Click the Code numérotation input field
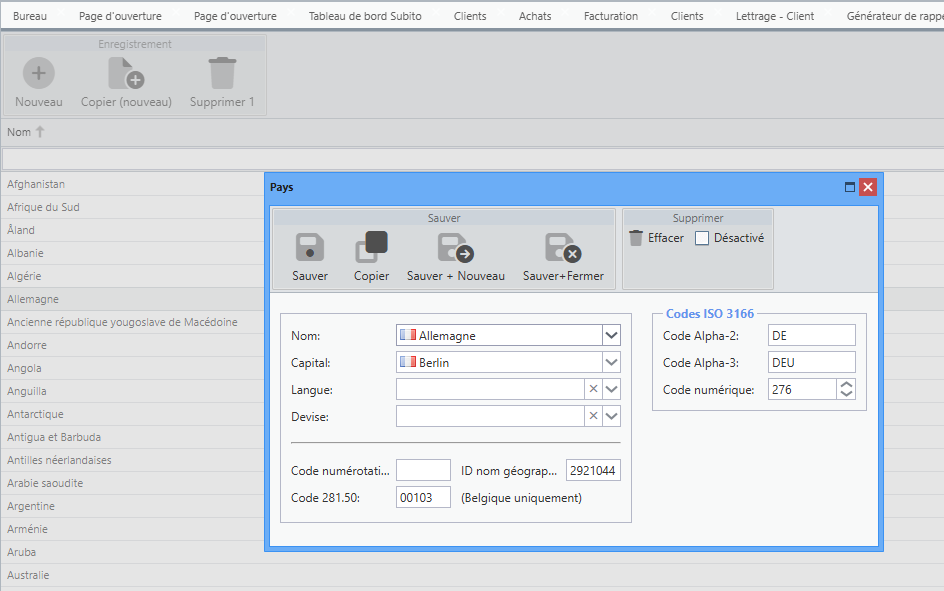This screenshot has height=591, width=944. [423, 470]
